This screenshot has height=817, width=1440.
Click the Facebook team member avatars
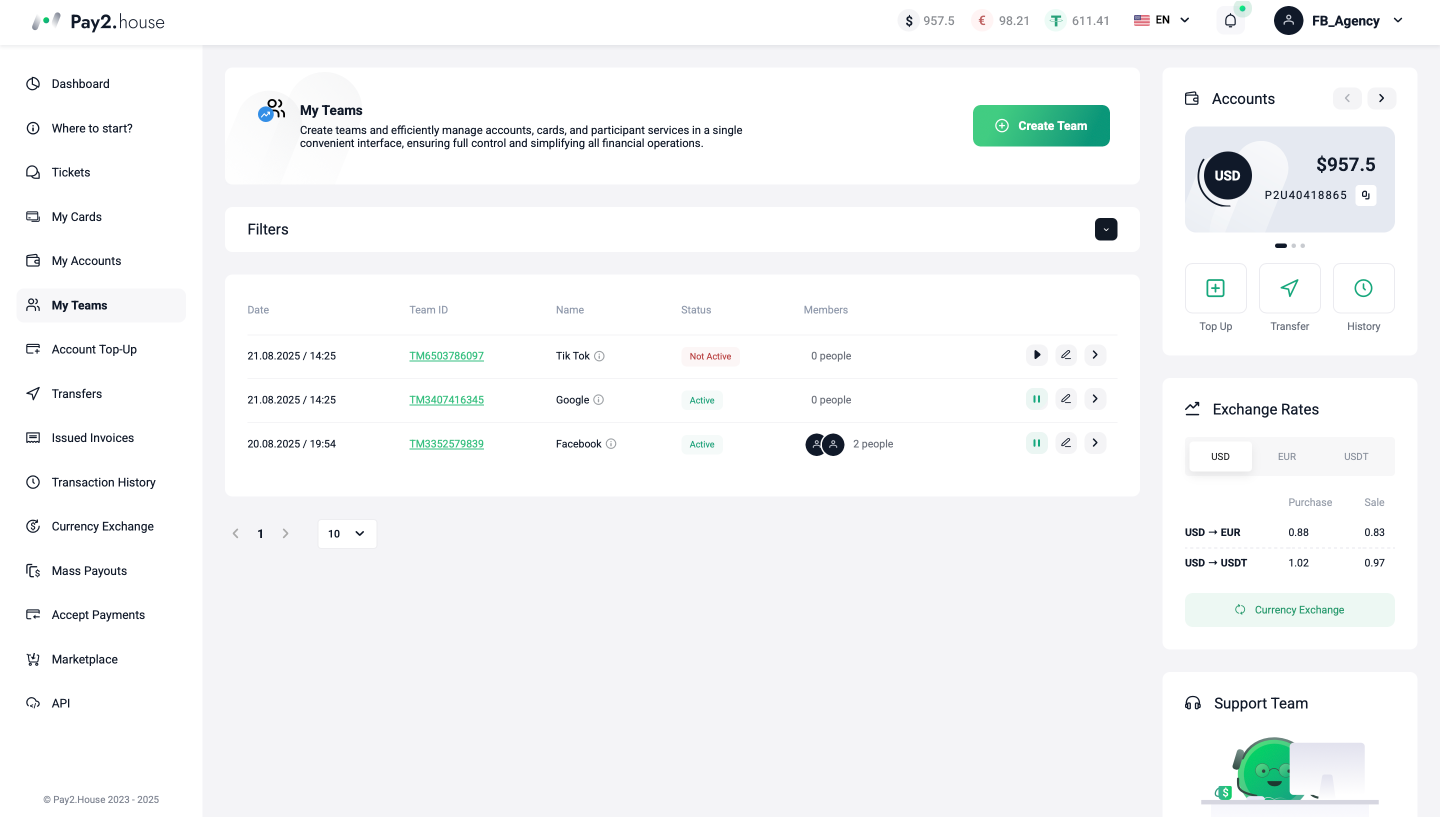click(825, 444)
